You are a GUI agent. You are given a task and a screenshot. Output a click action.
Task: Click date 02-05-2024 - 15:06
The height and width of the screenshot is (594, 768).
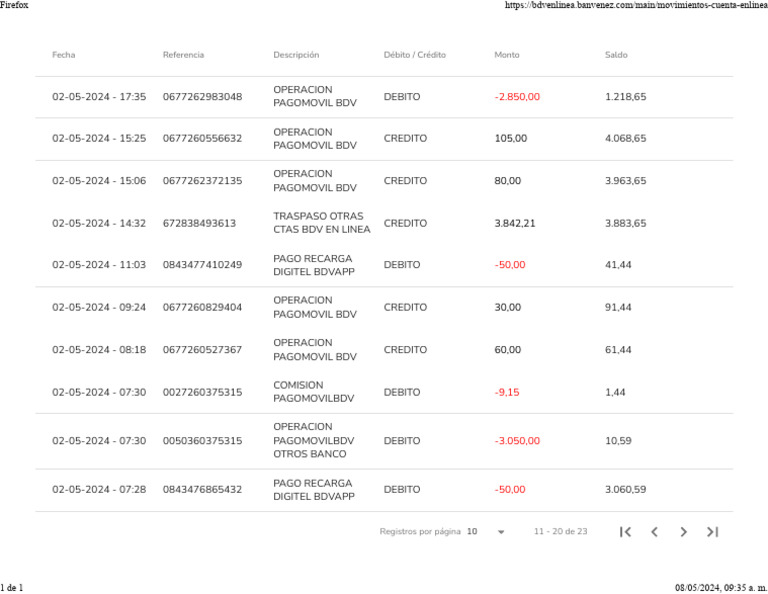point(99,181)
